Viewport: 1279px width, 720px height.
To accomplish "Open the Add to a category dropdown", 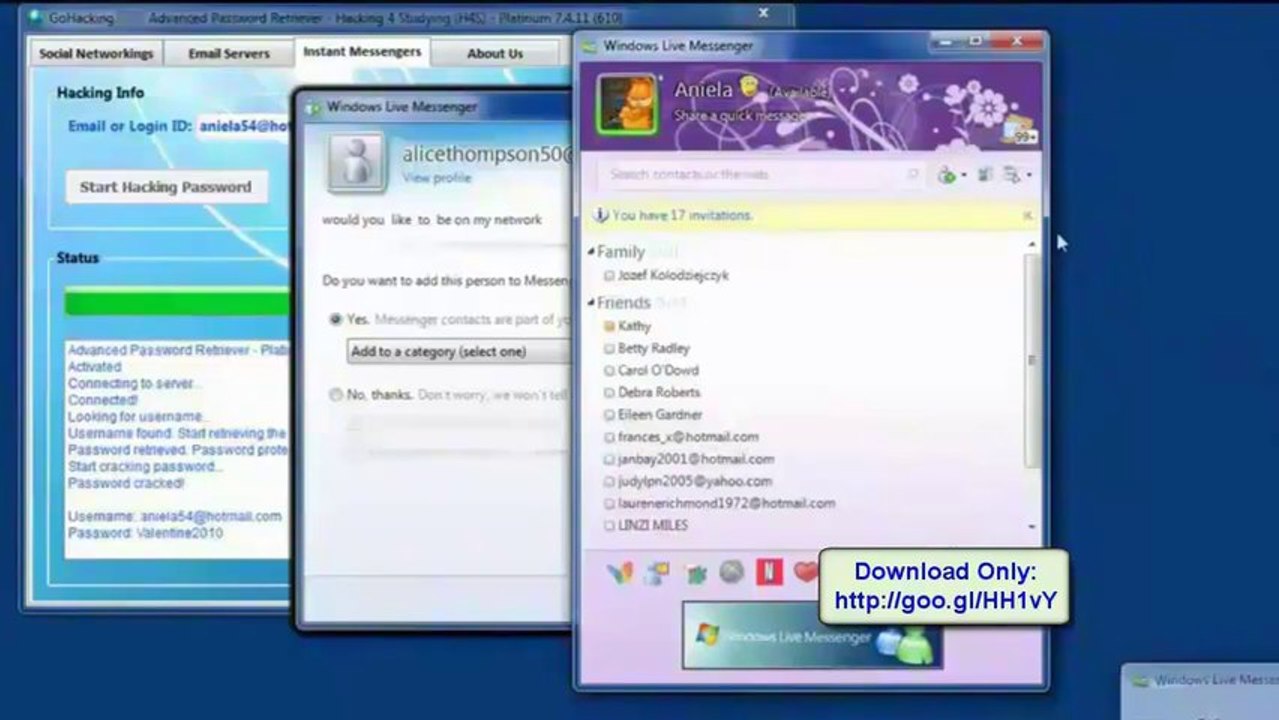I will pyautogui.click(x=458, y=352).
